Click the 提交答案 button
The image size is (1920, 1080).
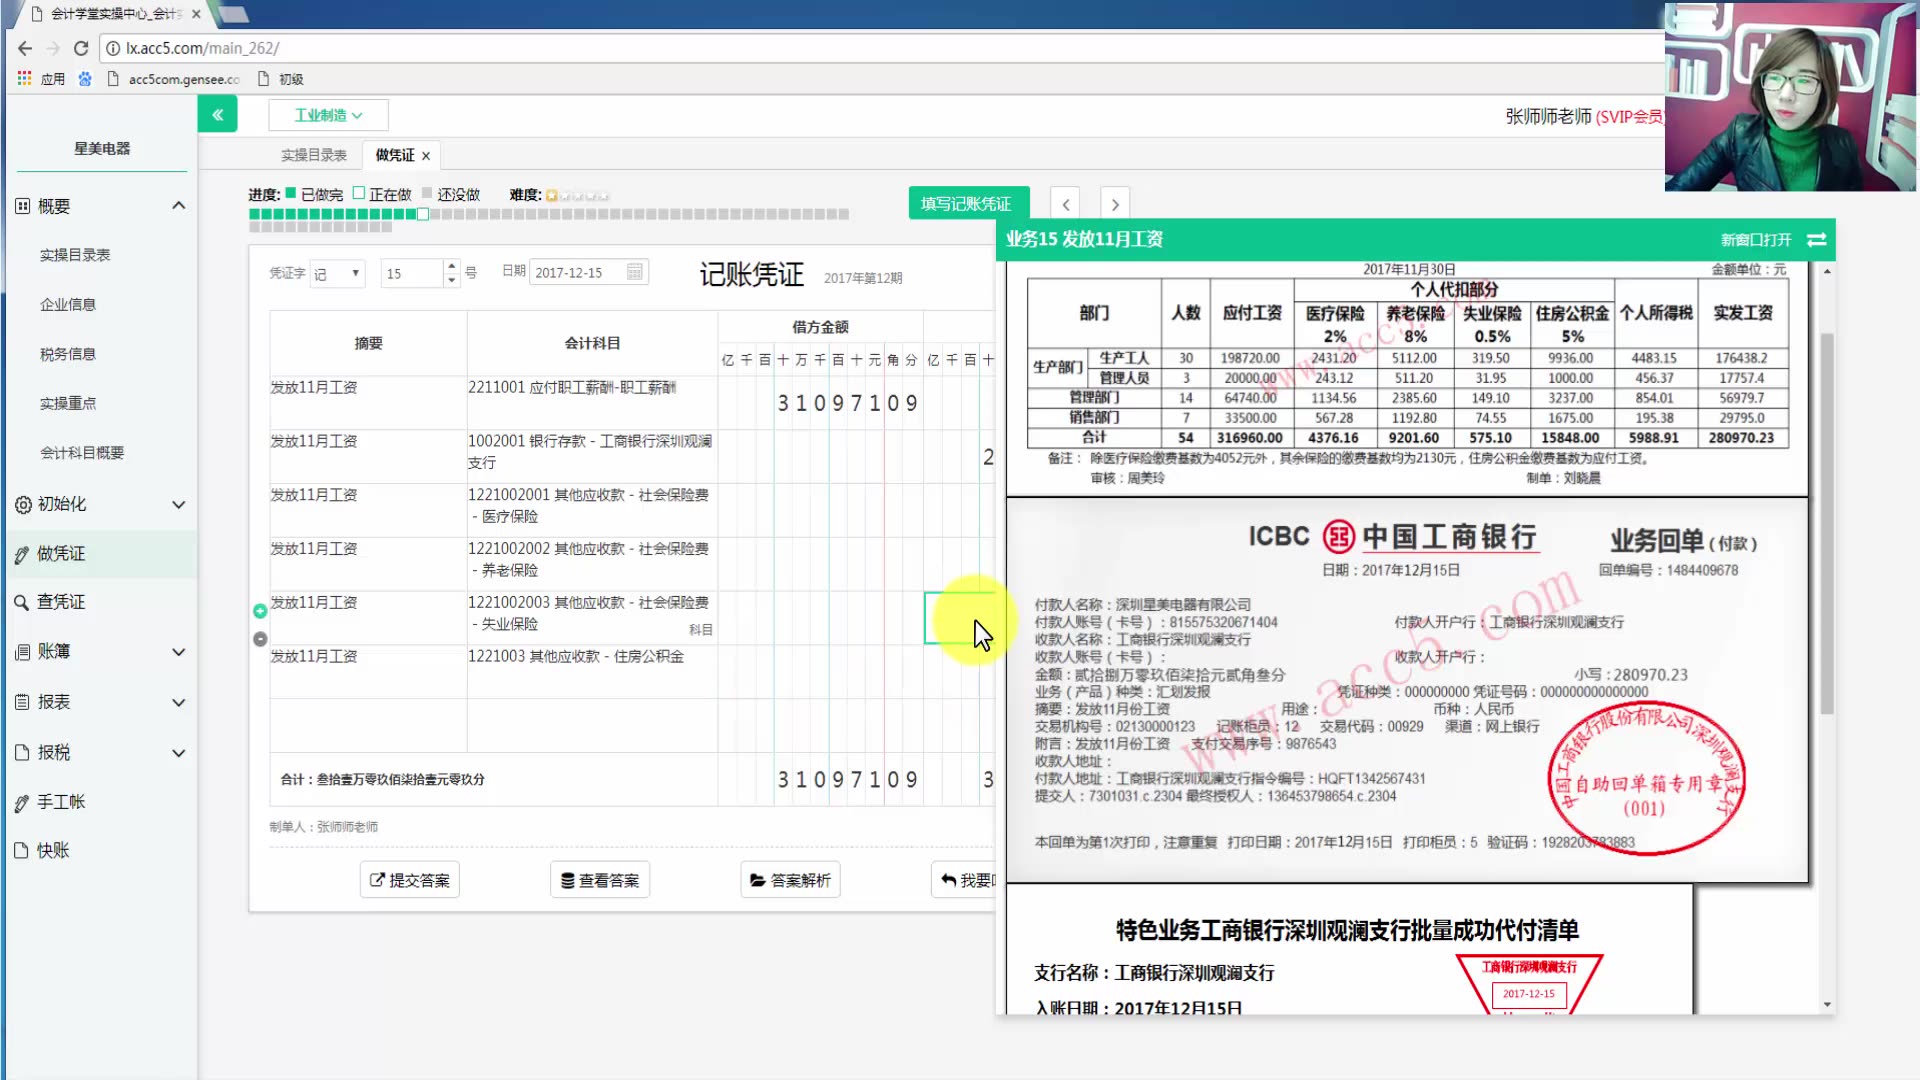409,879
